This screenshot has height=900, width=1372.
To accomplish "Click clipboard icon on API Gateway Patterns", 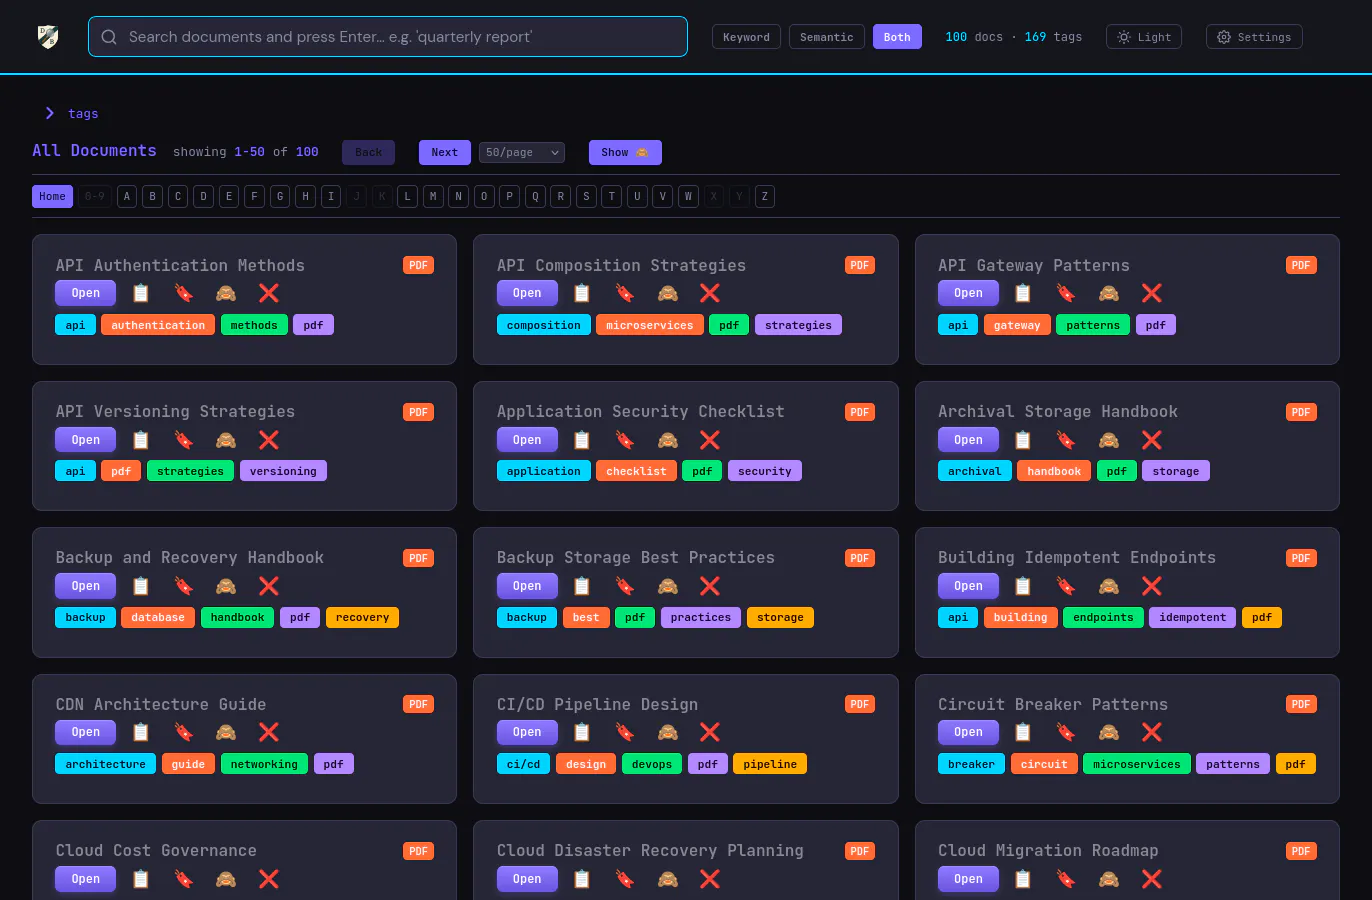I will pos(1023,293).
